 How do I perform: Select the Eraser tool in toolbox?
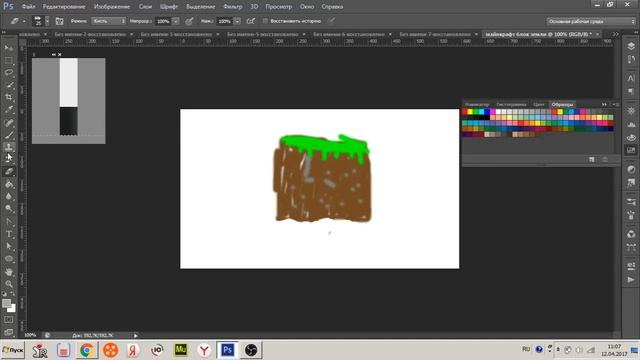pos(9,172)
